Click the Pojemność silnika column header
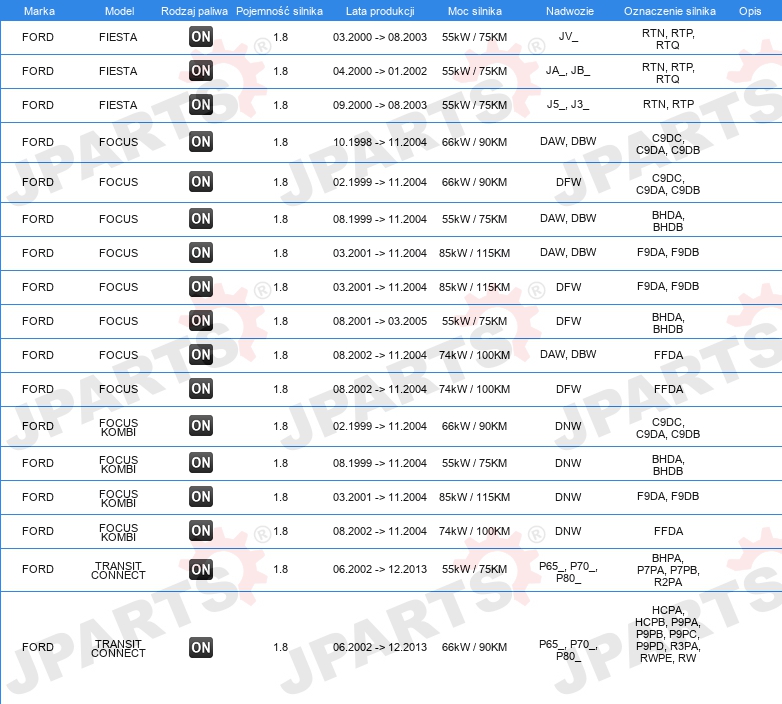Screen dimensions: 782x704 pos(279,11)
